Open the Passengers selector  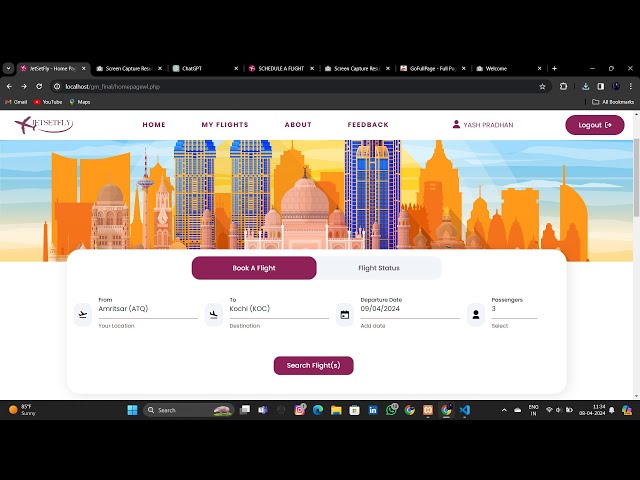pyautogui.click(x=514, y=309)
